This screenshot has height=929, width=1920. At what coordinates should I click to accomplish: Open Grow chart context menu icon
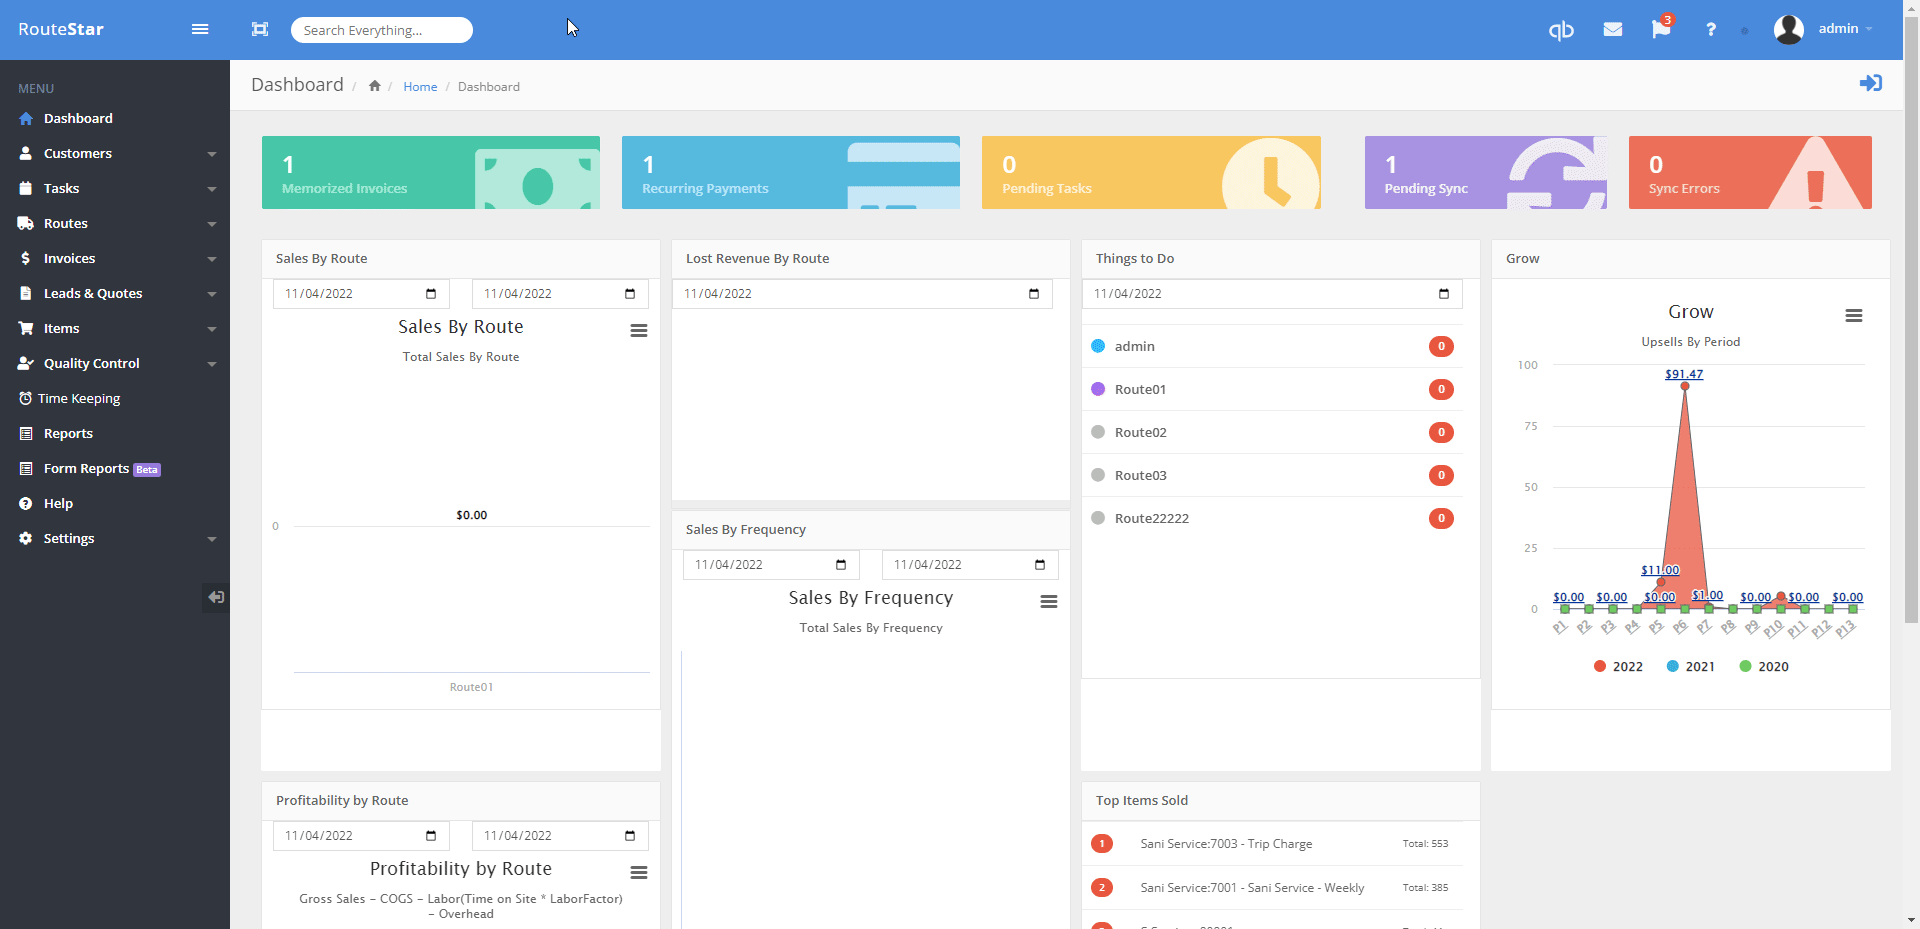(x=1854, y=316)
